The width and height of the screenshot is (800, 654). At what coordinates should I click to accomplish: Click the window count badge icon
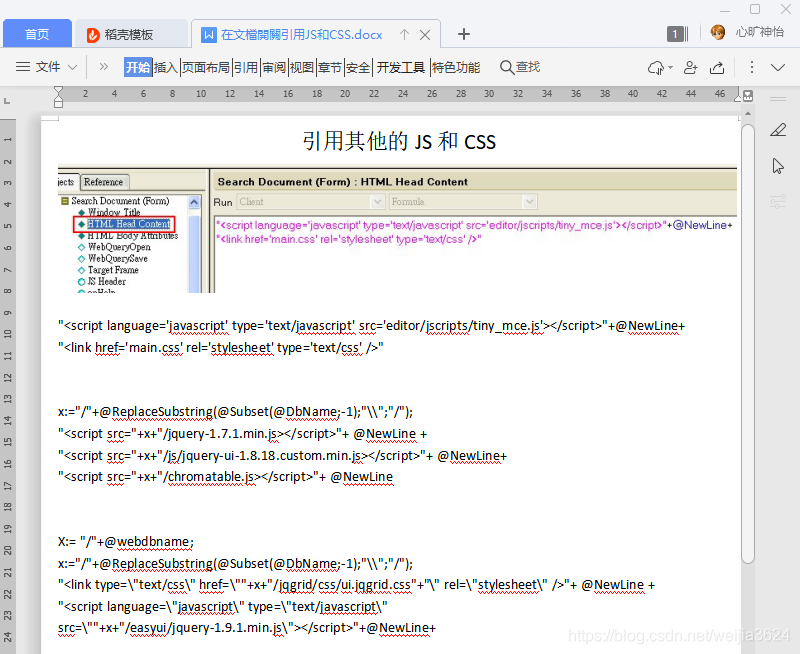click(x=677, y=34)
